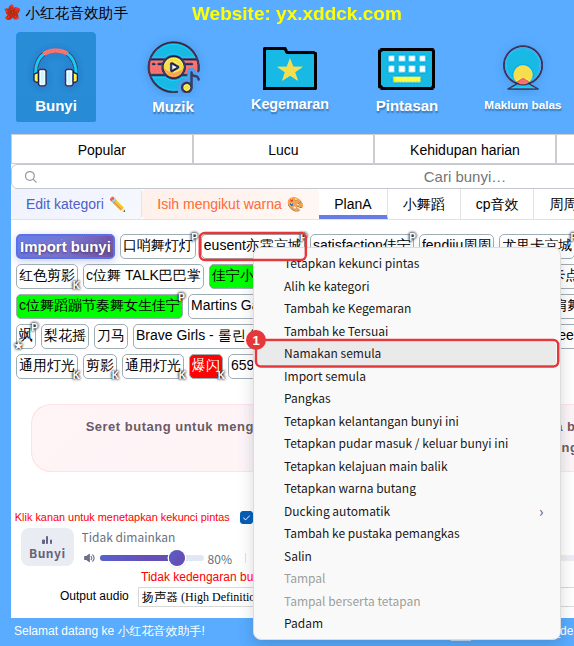Open the Pintasan keyboard shortcuts section
The width and height of the screenshot is (574, 646).
pyautogui.click(x=407, y=80)
